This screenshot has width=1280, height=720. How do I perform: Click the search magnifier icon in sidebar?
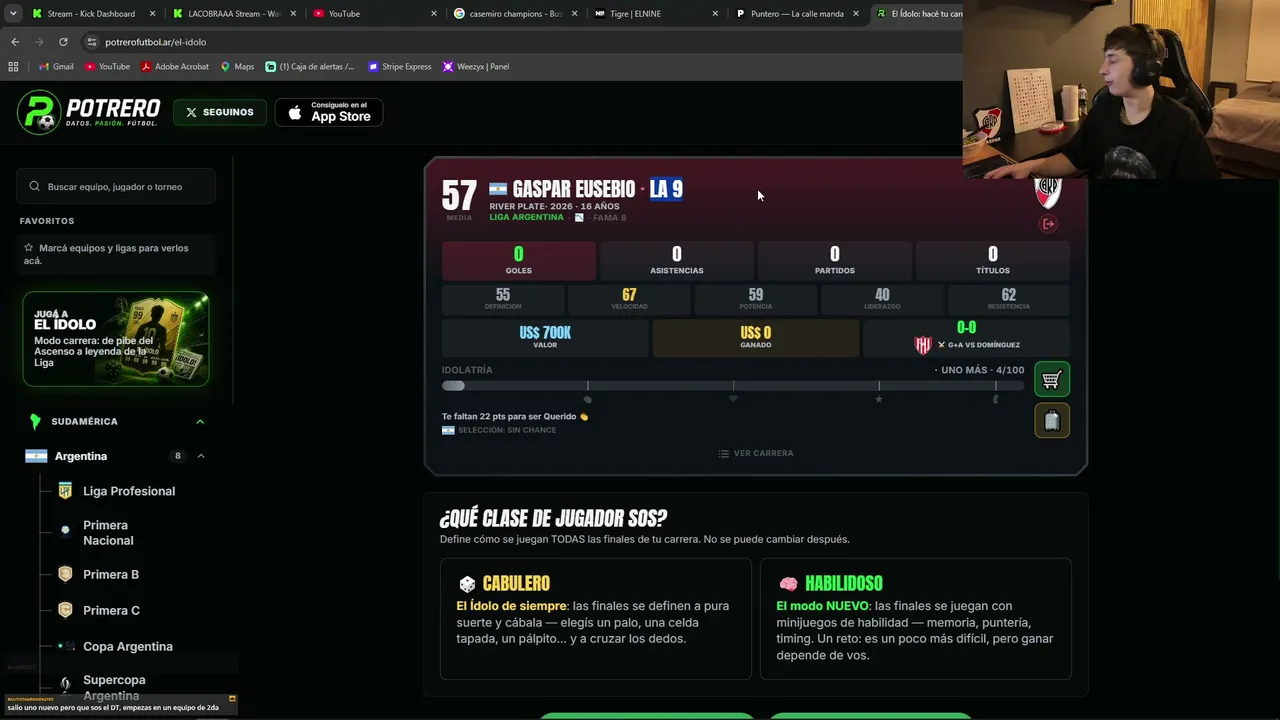pos(35,186)
